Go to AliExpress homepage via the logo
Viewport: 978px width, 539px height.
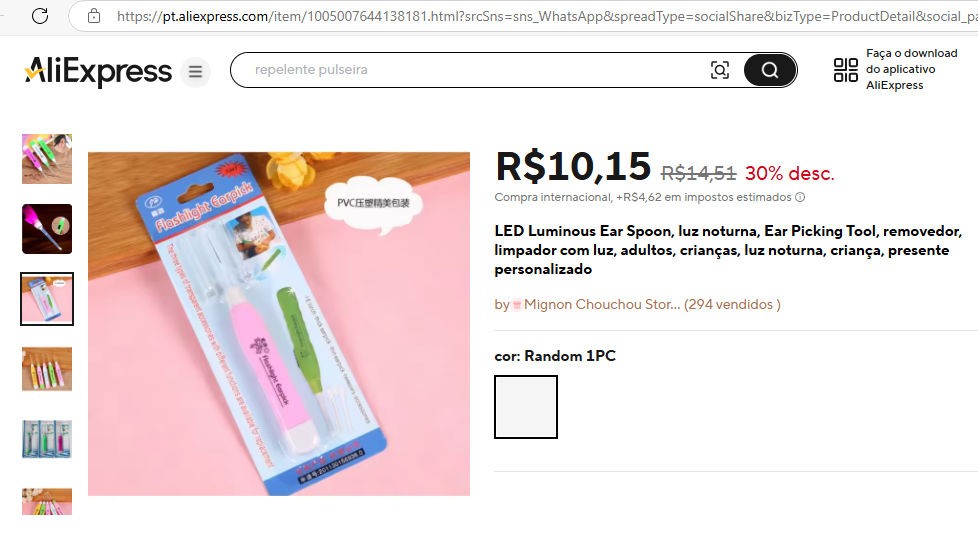click(x=98, y=71)
